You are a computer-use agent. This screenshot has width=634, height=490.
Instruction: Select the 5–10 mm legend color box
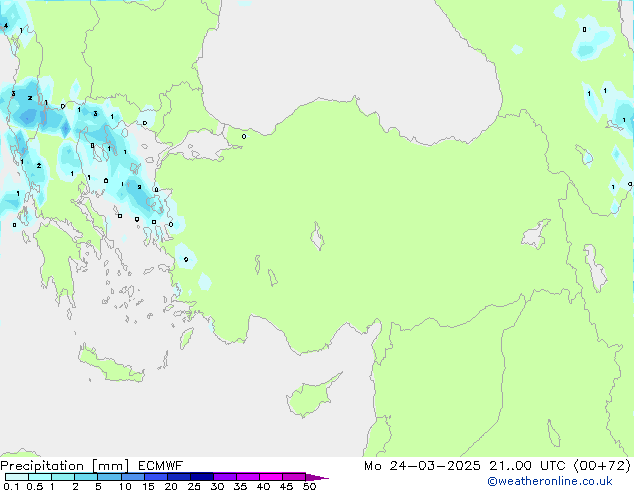coord(109,477)
